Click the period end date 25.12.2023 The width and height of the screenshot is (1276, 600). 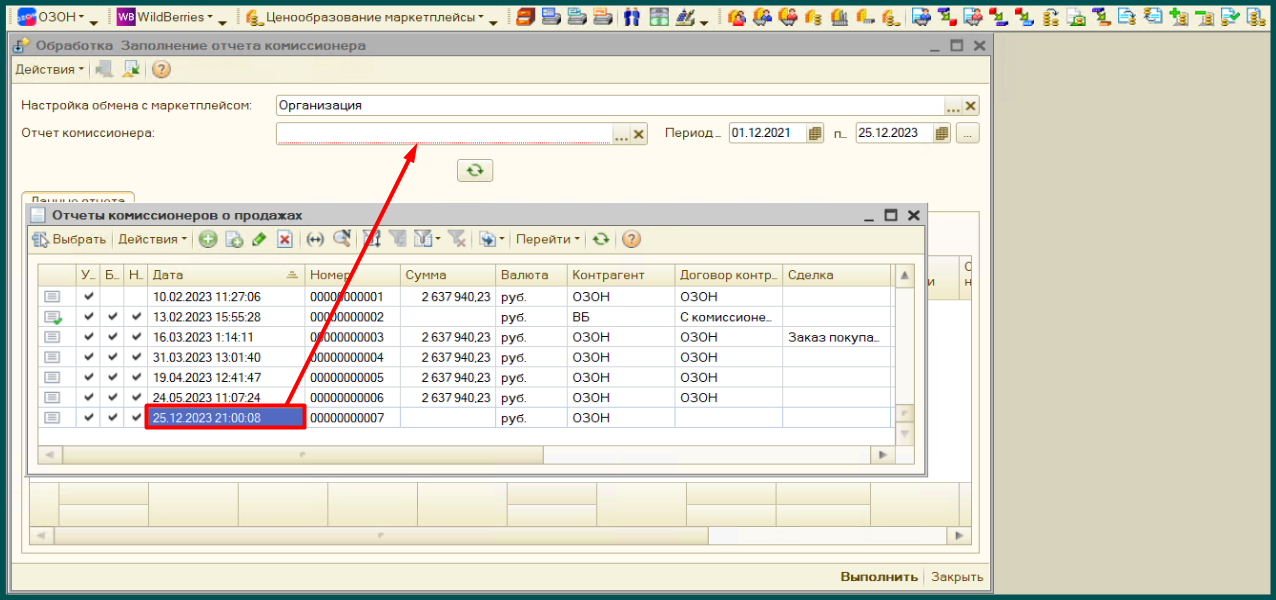895,133
